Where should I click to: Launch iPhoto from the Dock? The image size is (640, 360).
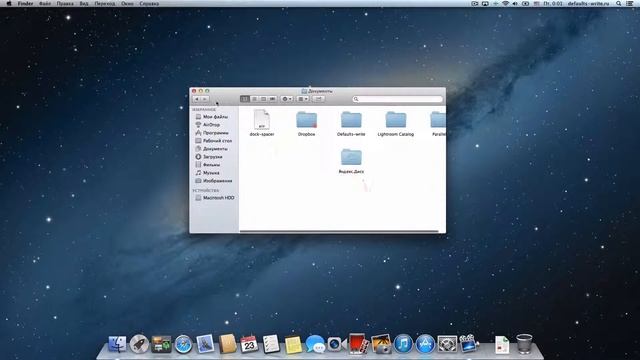tap(381, 344)
